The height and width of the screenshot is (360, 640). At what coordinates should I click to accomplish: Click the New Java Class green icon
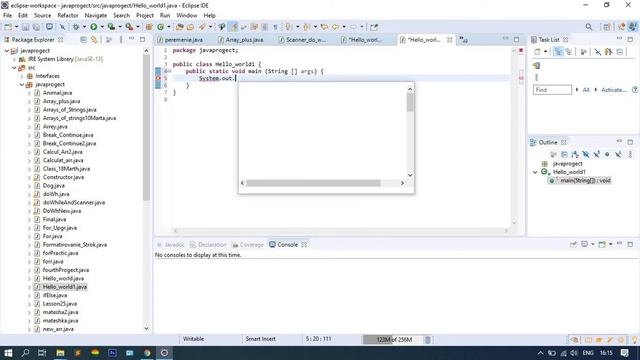[x=160, y=27]
